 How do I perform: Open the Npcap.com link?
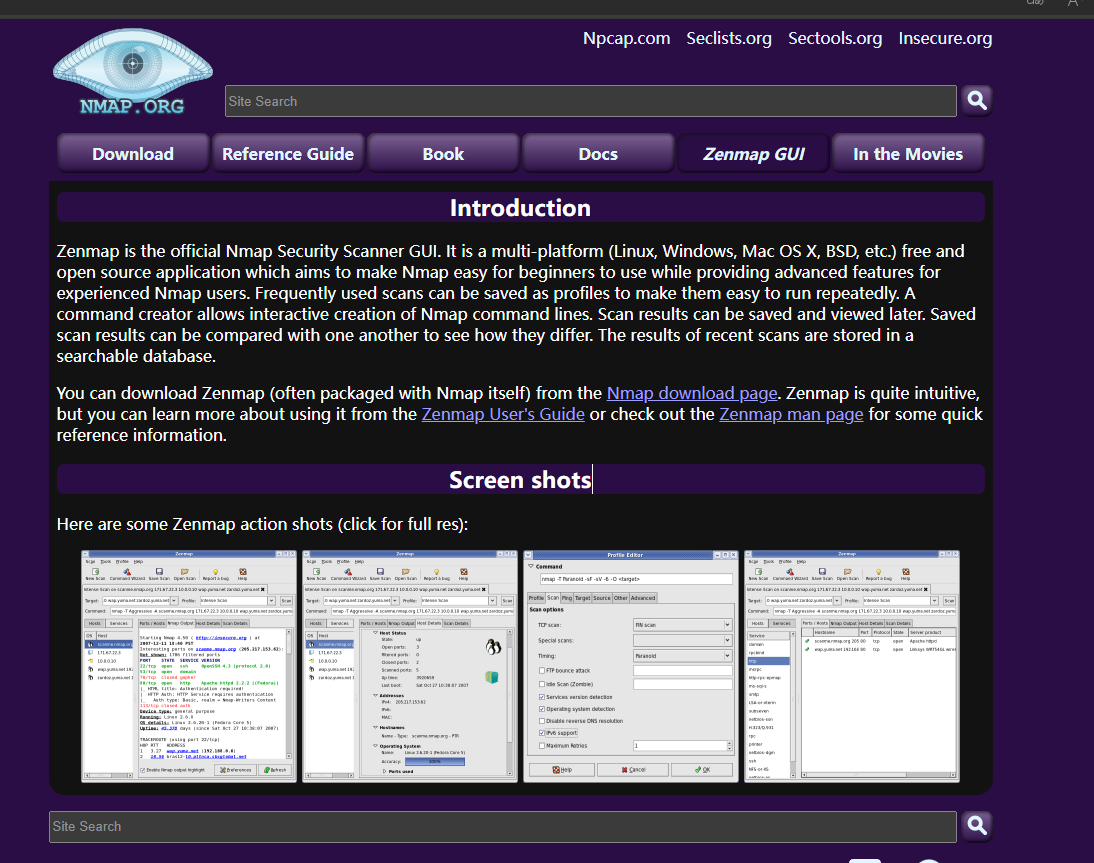click(627, 38)
